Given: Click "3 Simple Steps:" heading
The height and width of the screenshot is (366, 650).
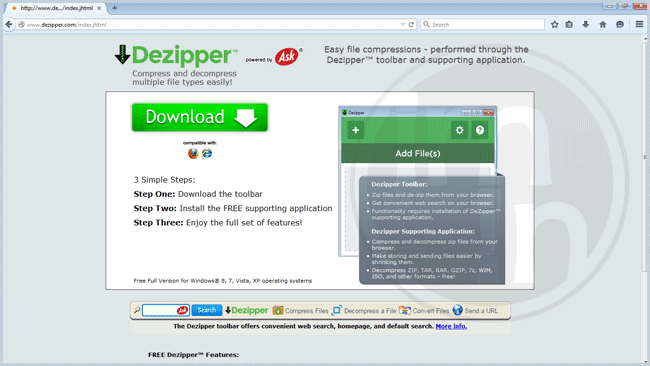Looking at the screenshot, I should pos(164,180).
